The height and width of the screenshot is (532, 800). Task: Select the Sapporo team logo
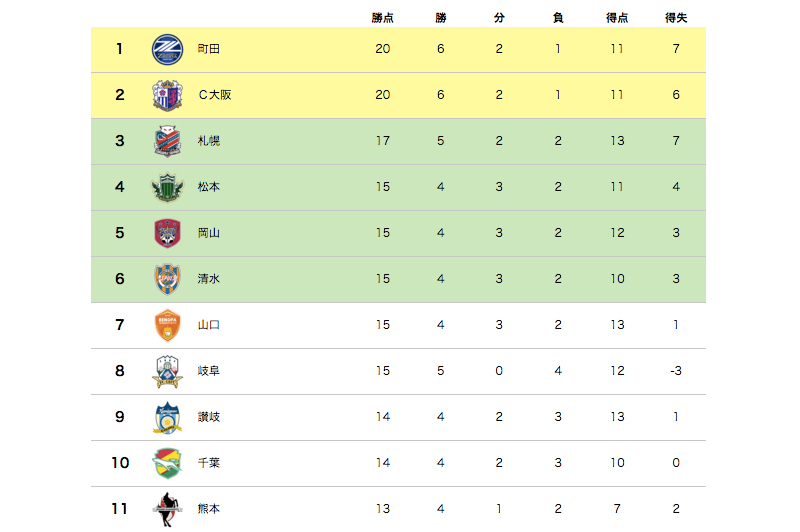[167, 141]
